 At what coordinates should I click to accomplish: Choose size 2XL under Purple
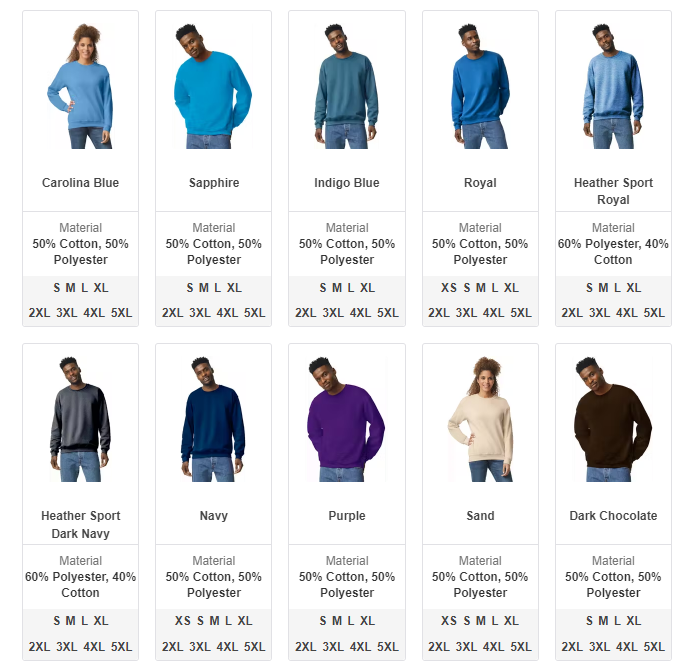pos(305,647)
